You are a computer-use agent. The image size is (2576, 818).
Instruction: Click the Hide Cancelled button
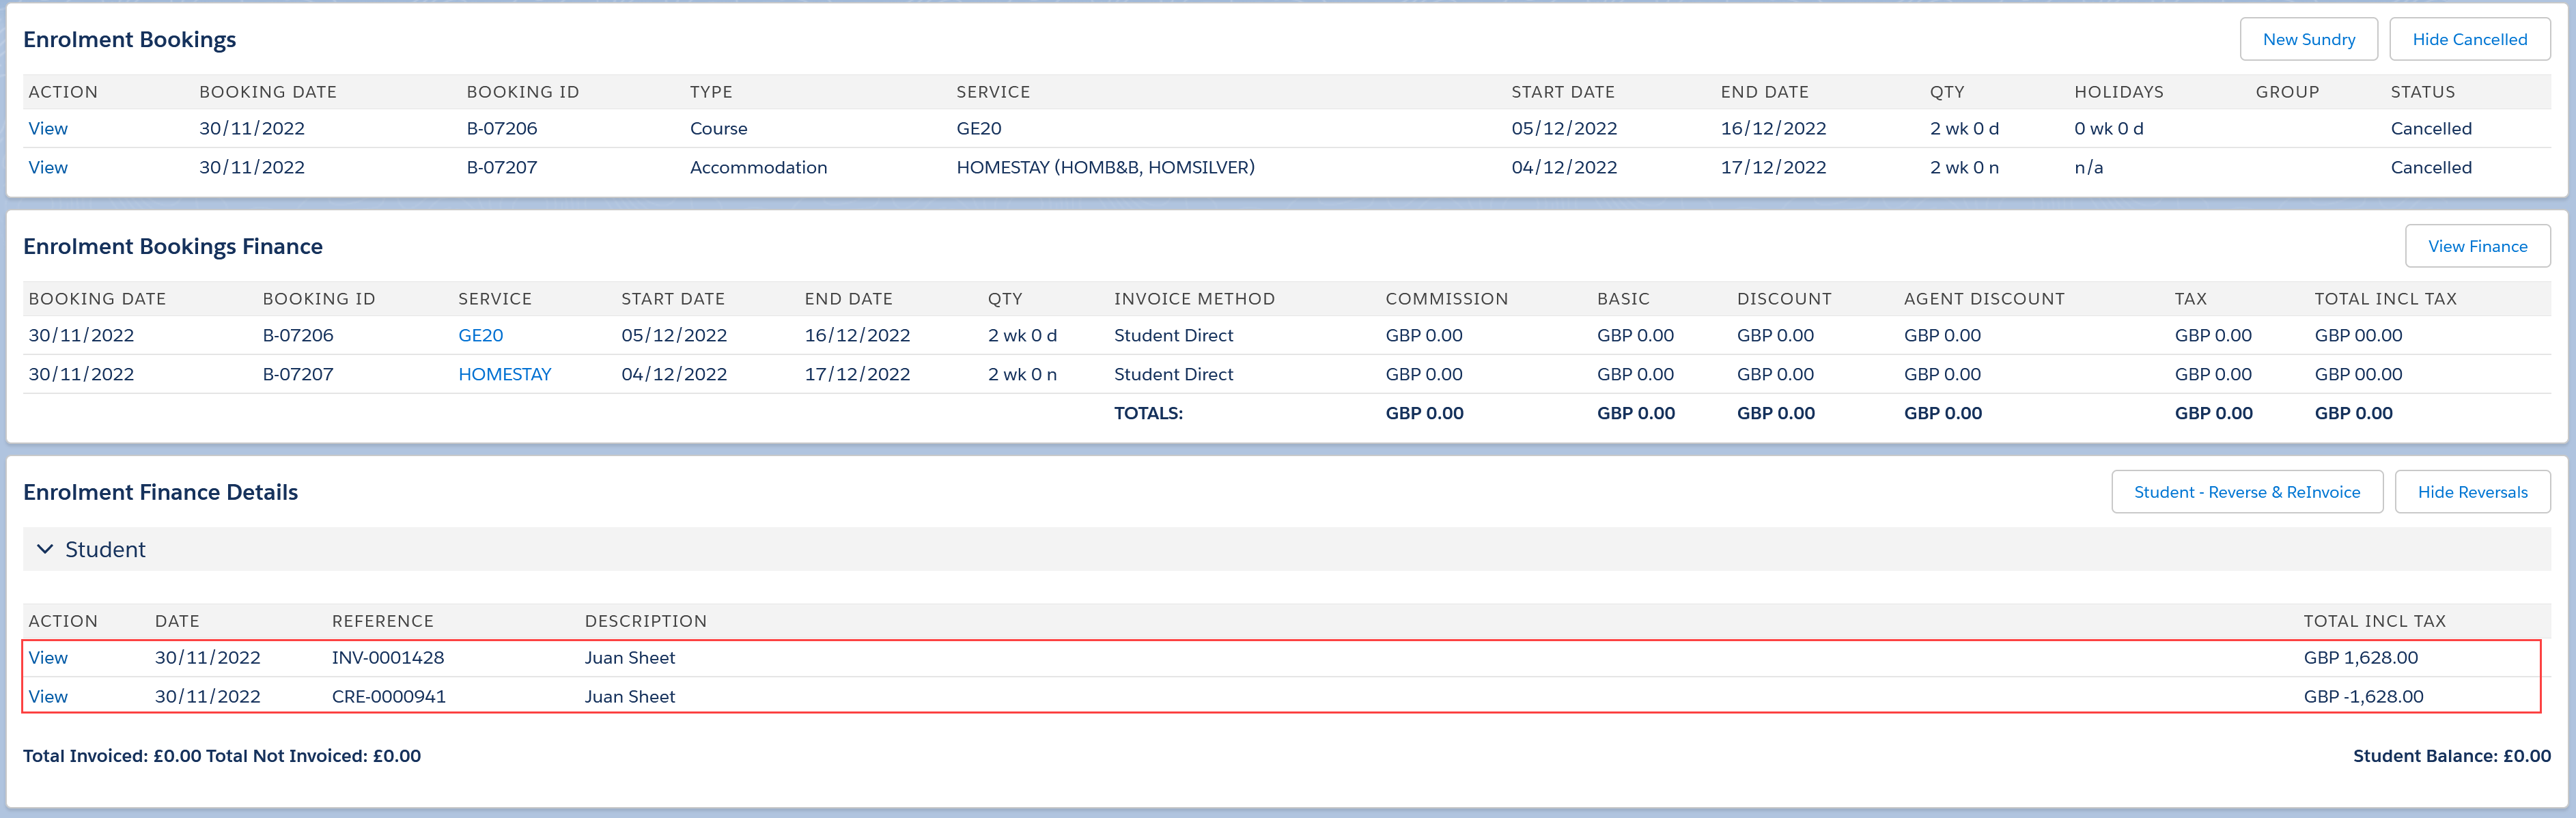tap(2469, 39)
